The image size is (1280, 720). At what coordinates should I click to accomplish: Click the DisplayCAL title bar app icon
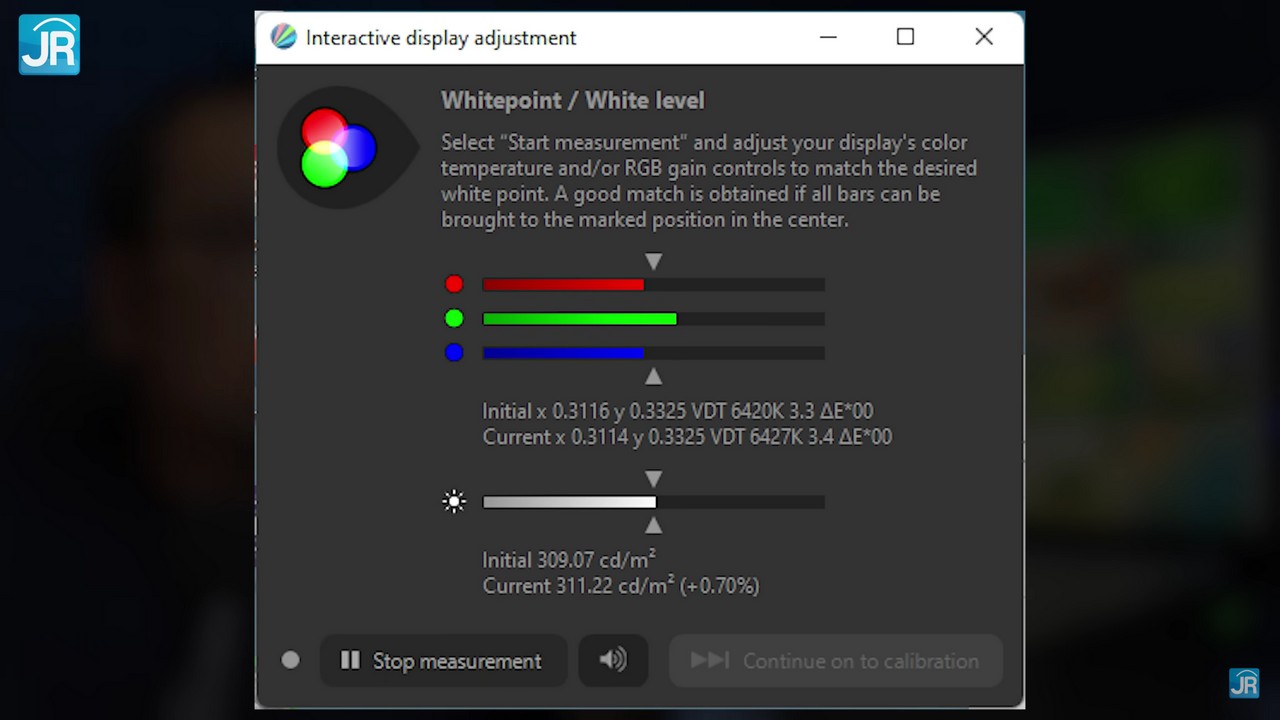coord(284,38)
